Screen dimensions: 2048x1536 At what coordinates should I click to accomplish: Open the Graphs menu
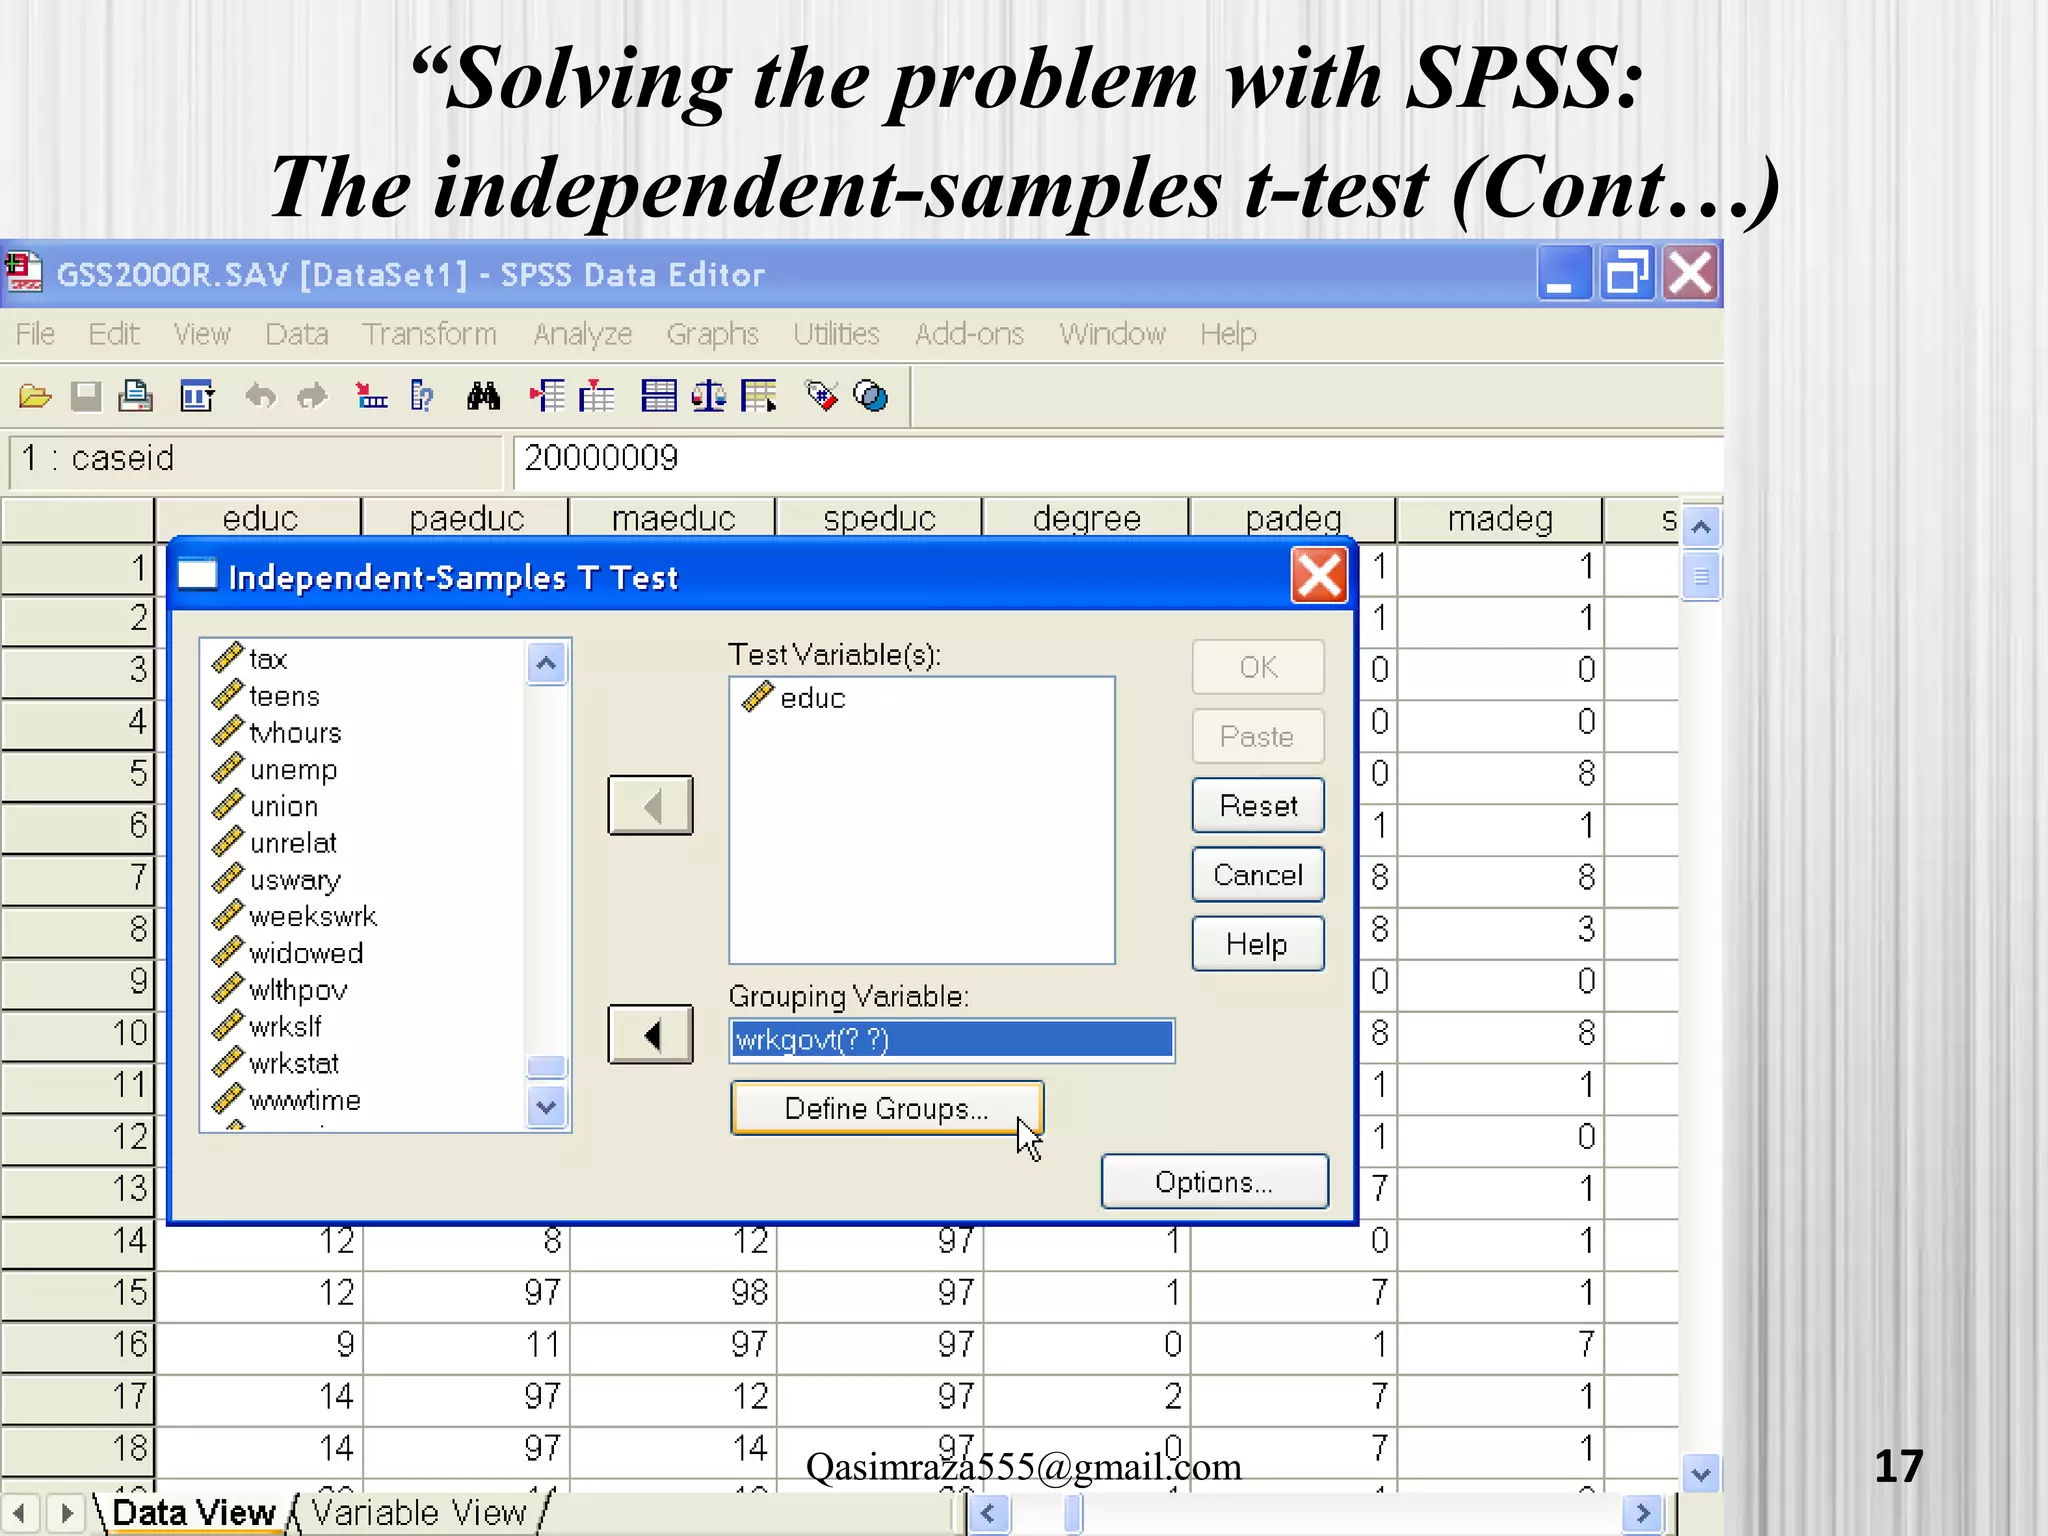713,334
